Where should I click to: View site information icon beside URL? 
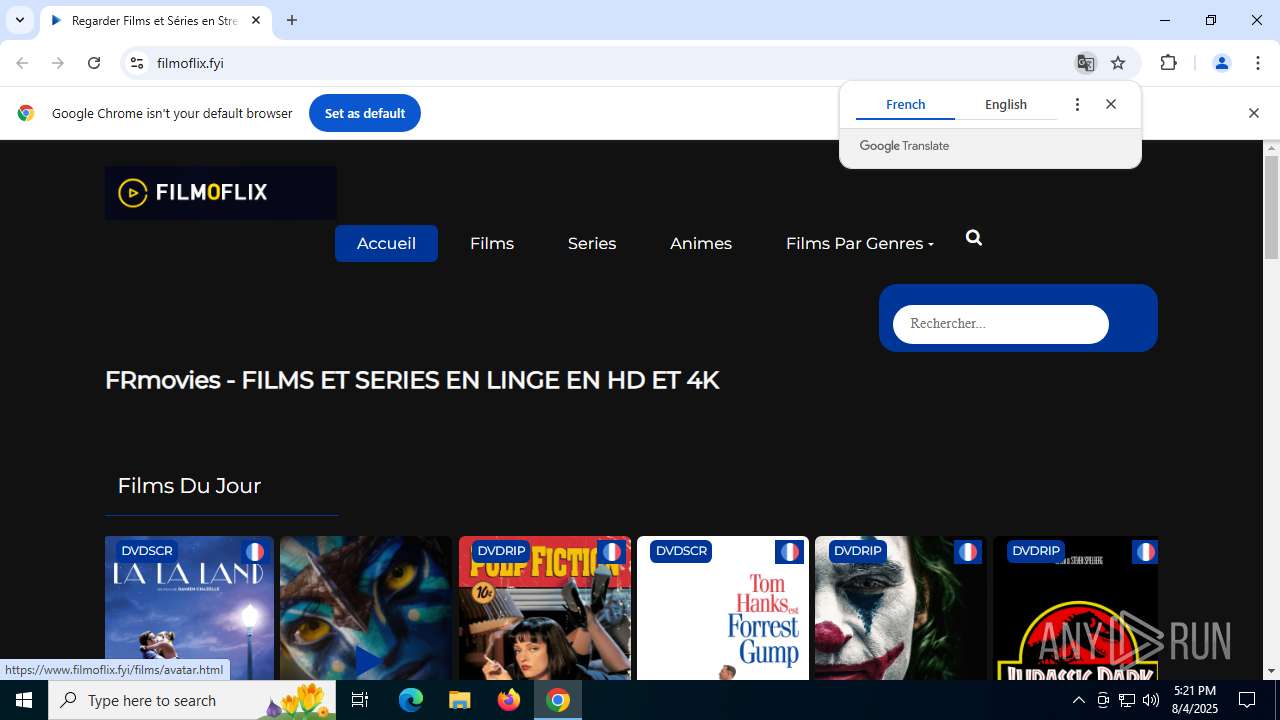[x=137, y=63]
